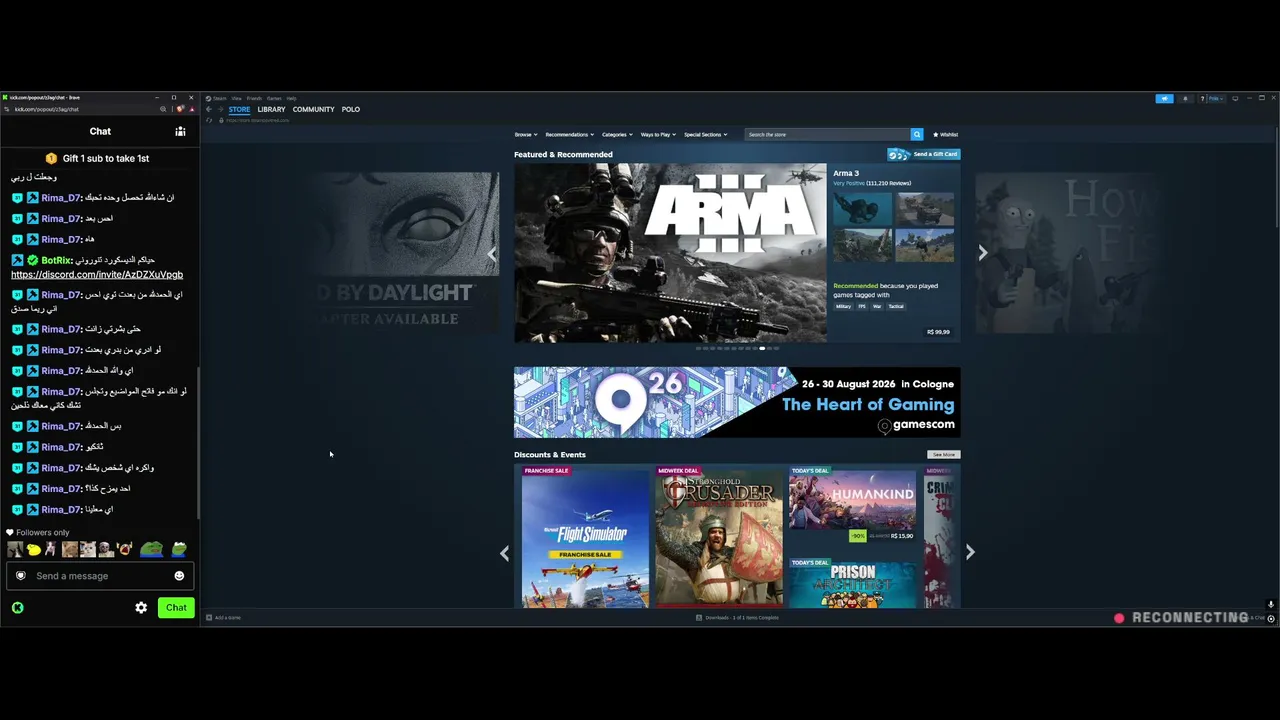Click the BotRix username in chat

click(x=57, y=261)
